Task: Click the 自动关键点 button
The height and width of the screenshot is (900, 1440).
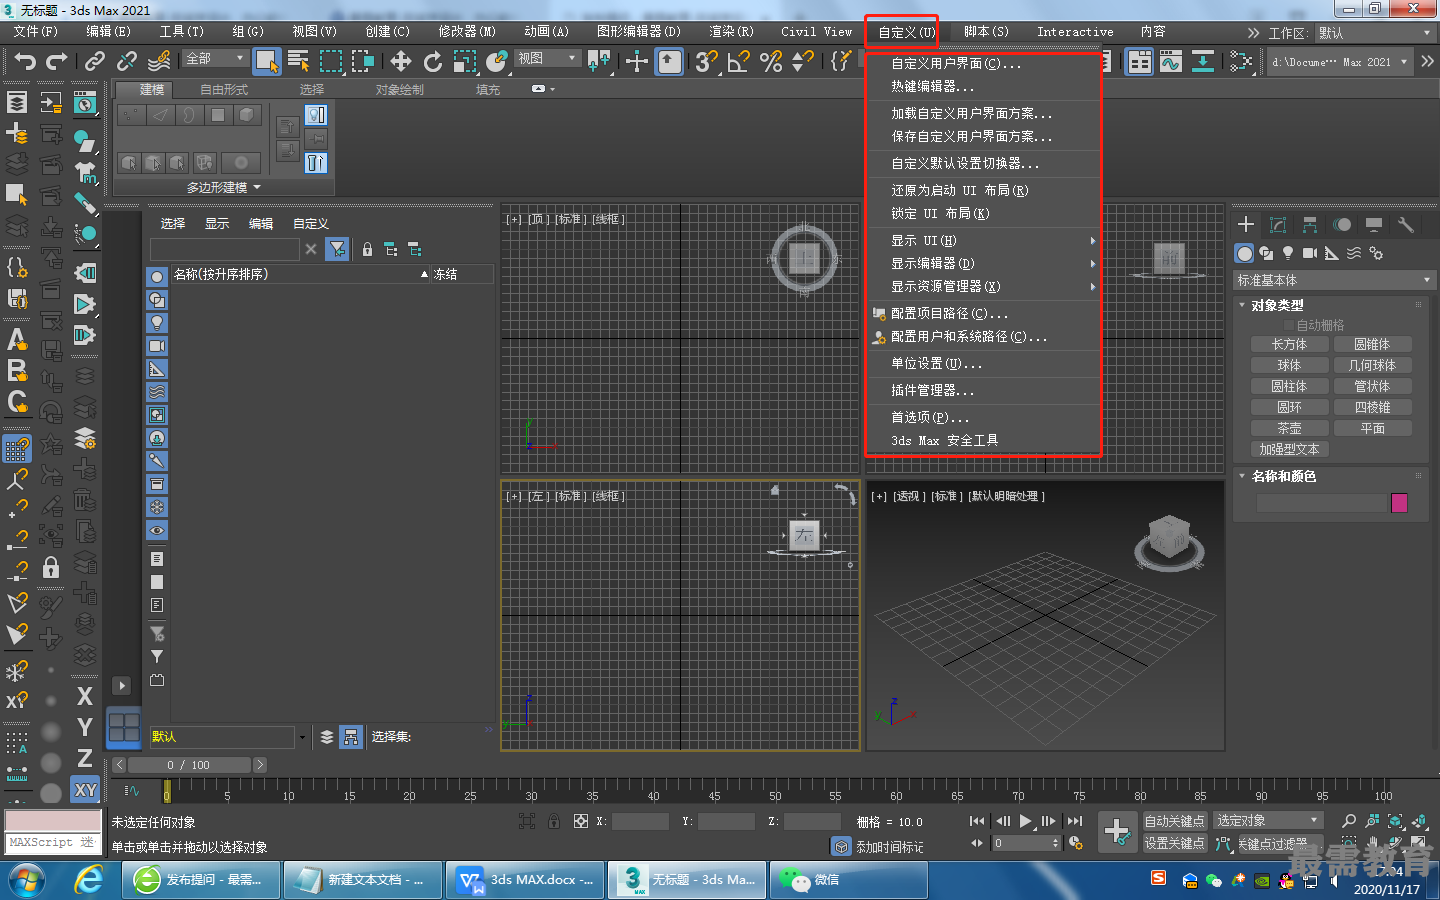Action: click(1174, 821)
